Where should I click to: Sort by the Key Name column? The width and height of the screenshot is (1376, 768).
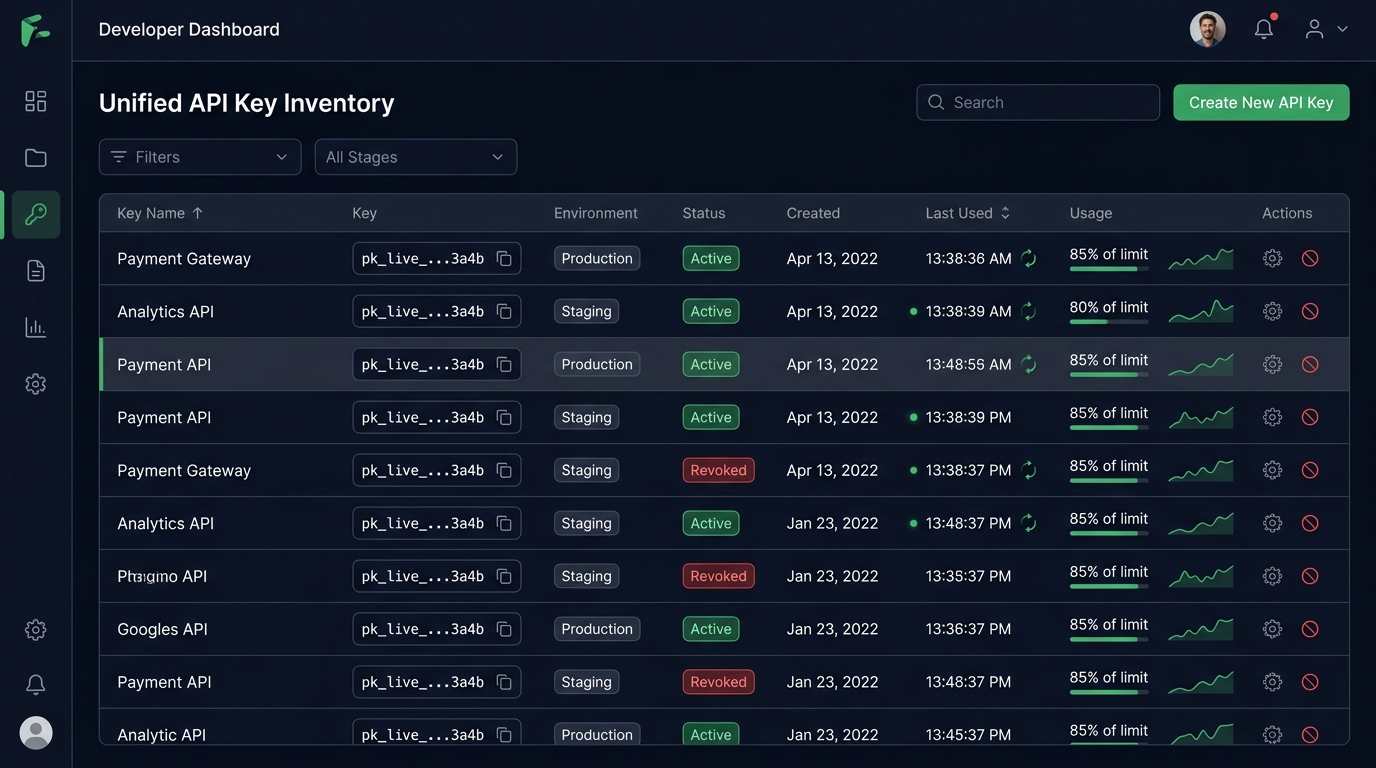(160, 213)
